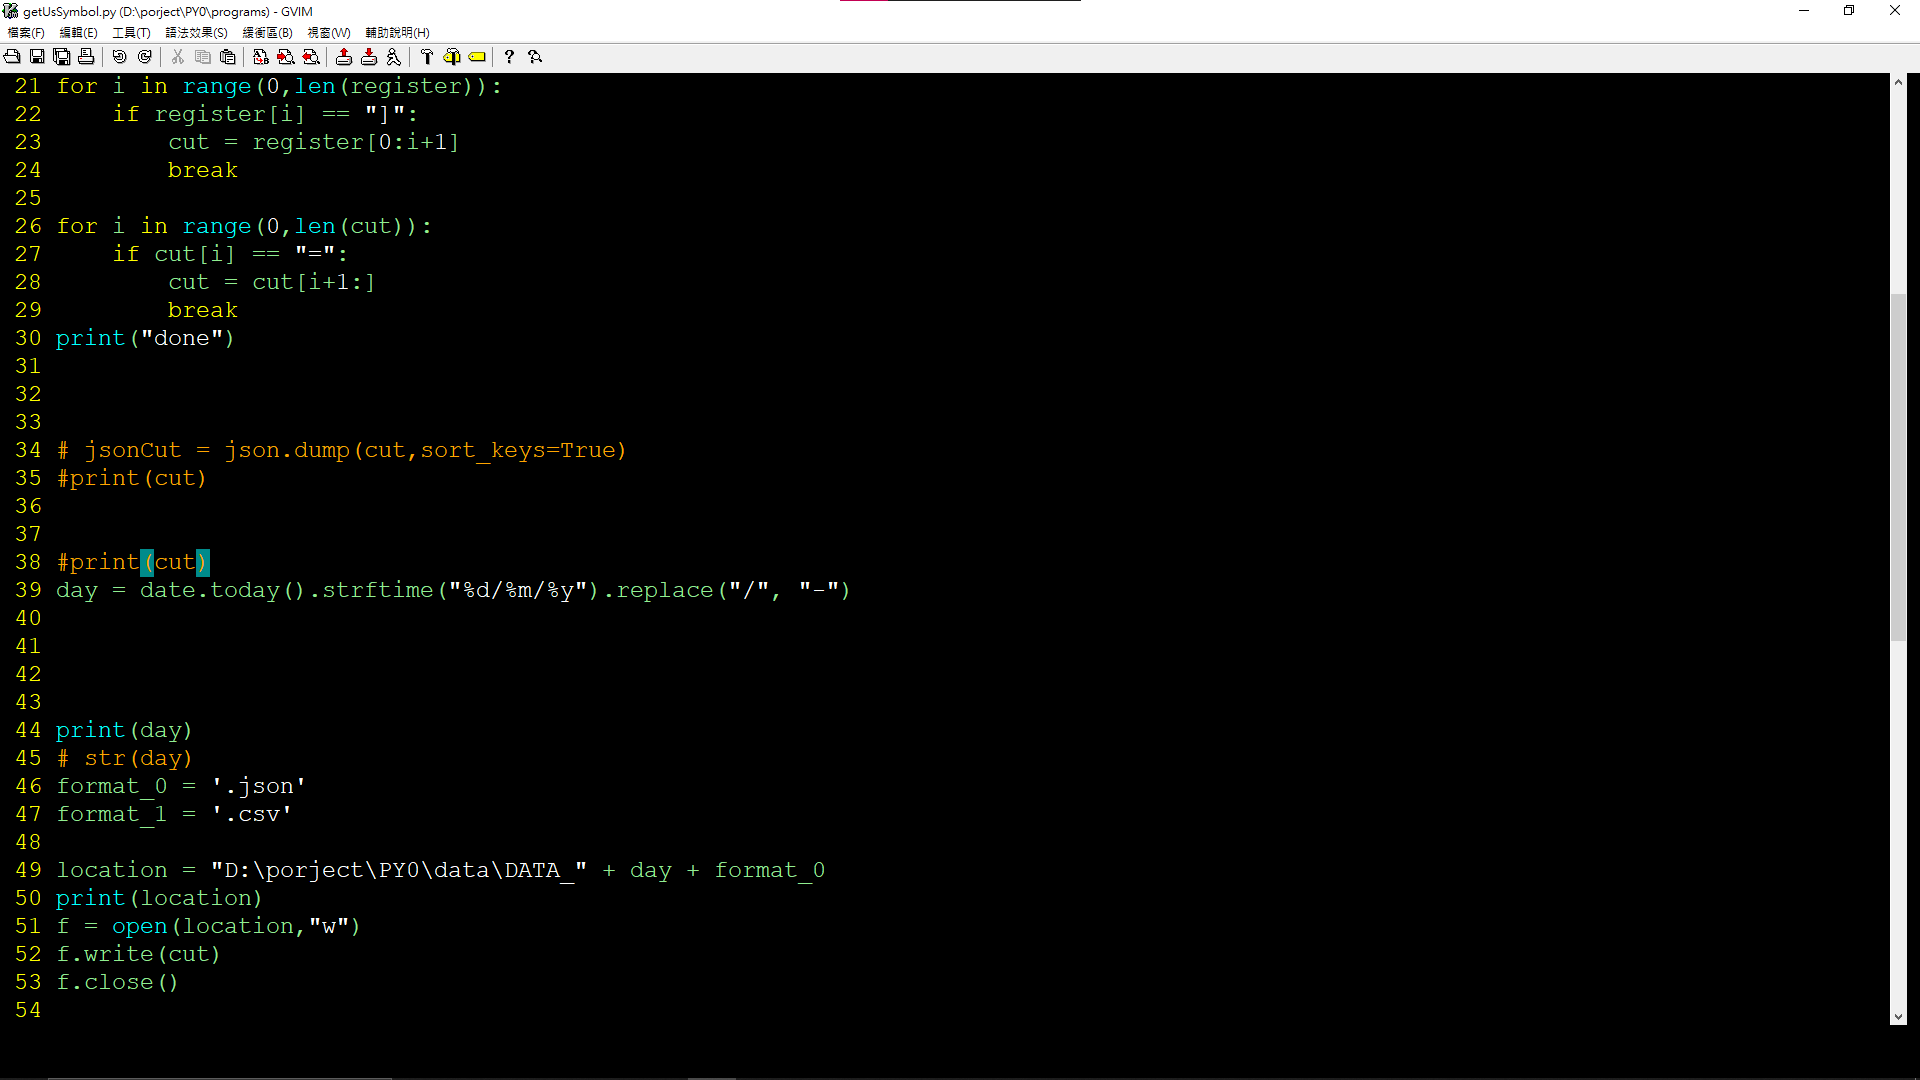Minimize the GVIM window
The image size is (1920, 1080).
click(1804, 11)
